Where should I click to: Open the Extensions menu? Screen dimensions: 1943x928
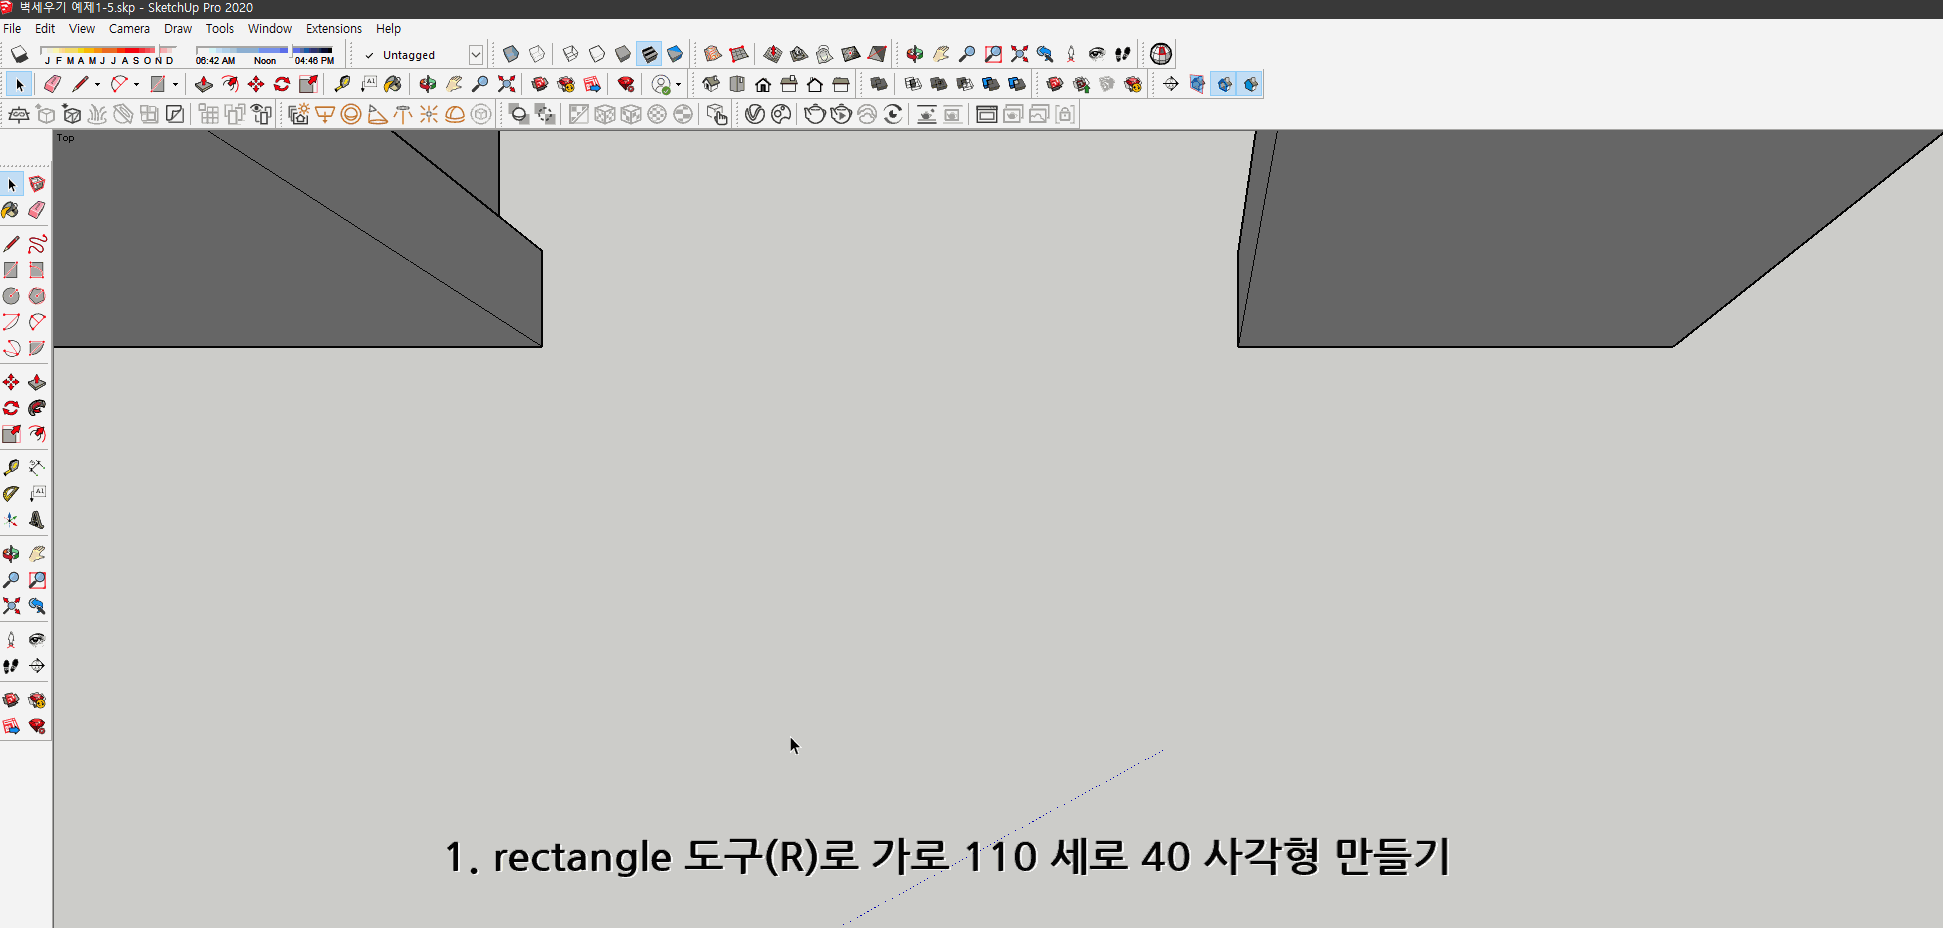coord(334,28)
